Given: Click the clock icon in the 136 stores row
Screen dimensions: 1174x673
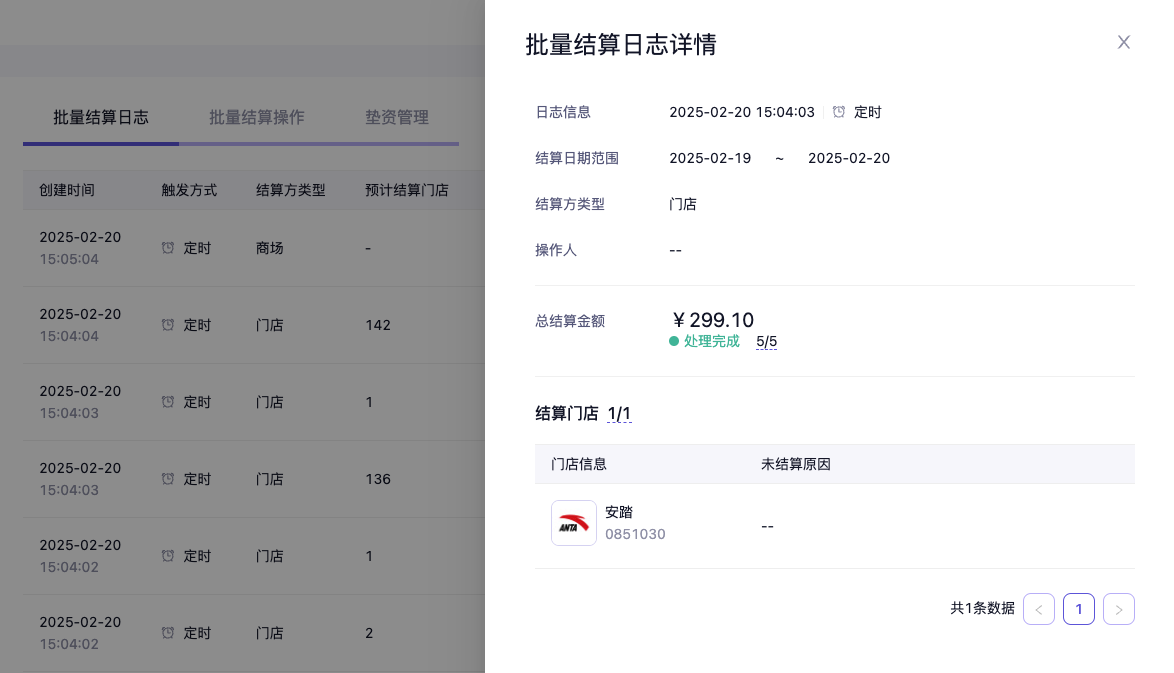Looking at the screenshot, I should point(168,479).
